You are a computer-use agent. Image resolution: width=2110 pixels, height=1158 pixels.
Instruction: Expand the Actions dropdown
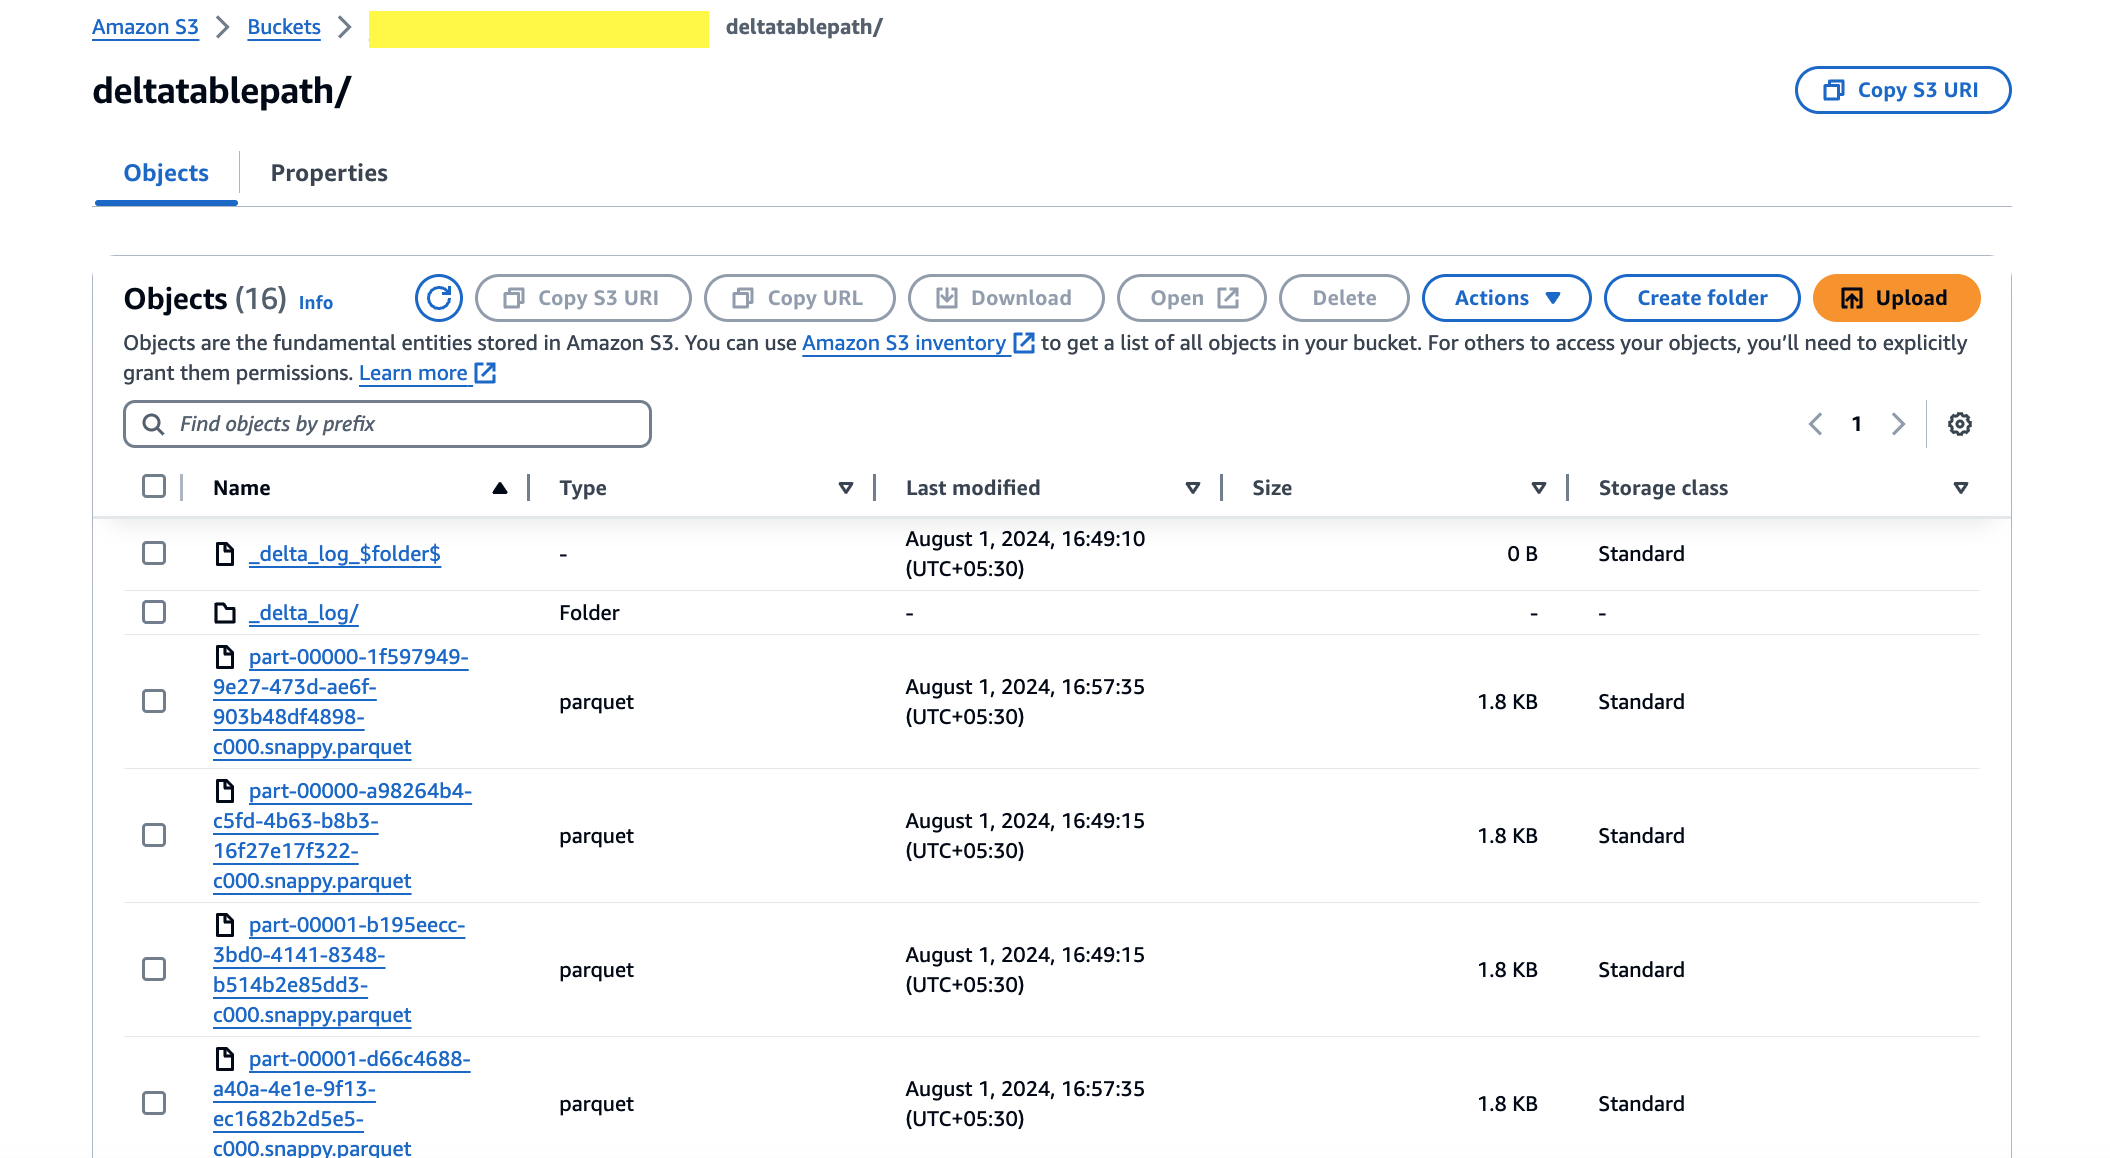coord(1505,298)
